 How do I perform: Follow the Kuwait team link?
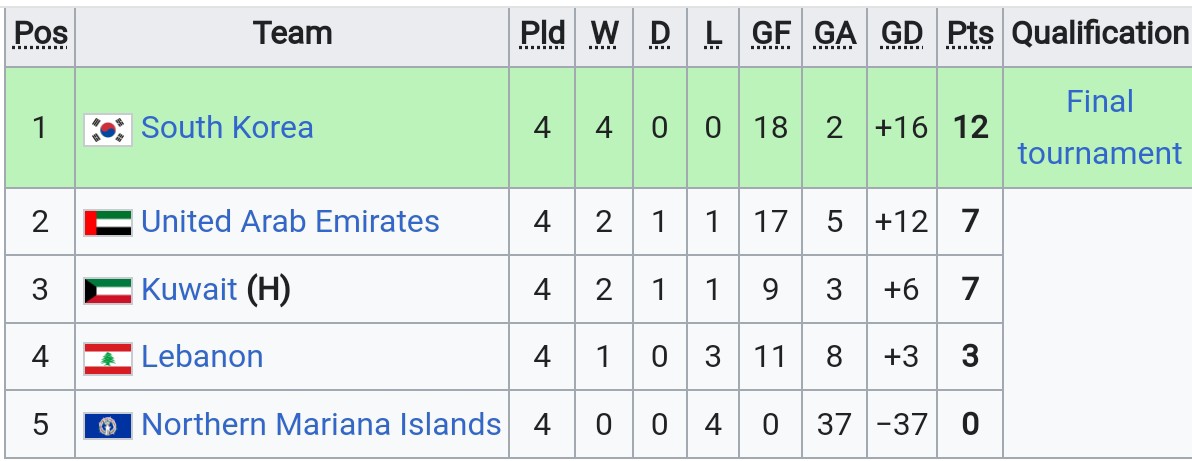pos(189,289)
